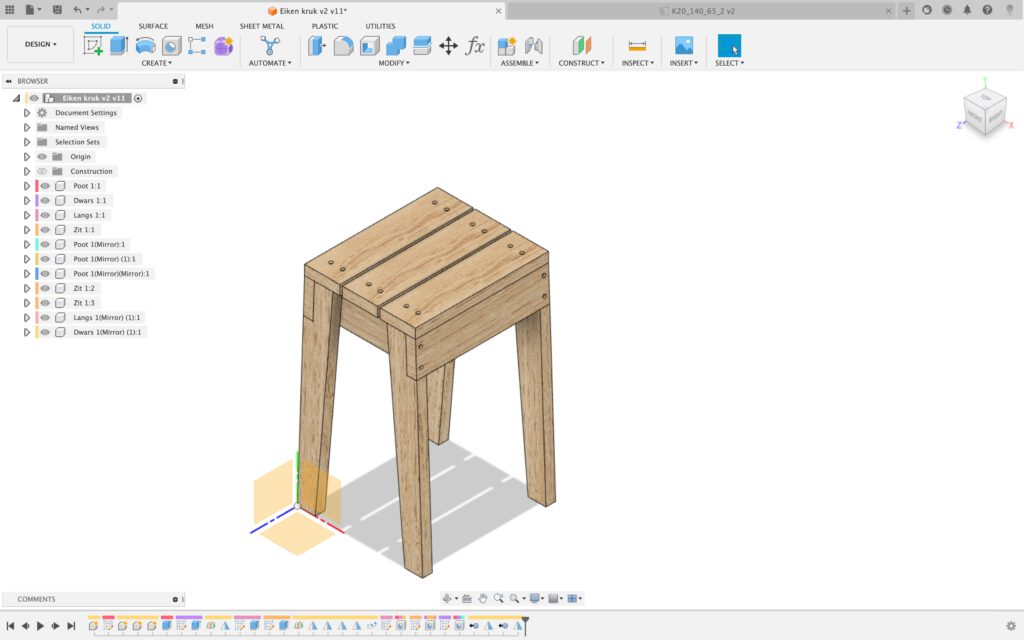This screenshot has height=640, width=1024.
Task: Click the Extrude tool icon
Action: 119,46
